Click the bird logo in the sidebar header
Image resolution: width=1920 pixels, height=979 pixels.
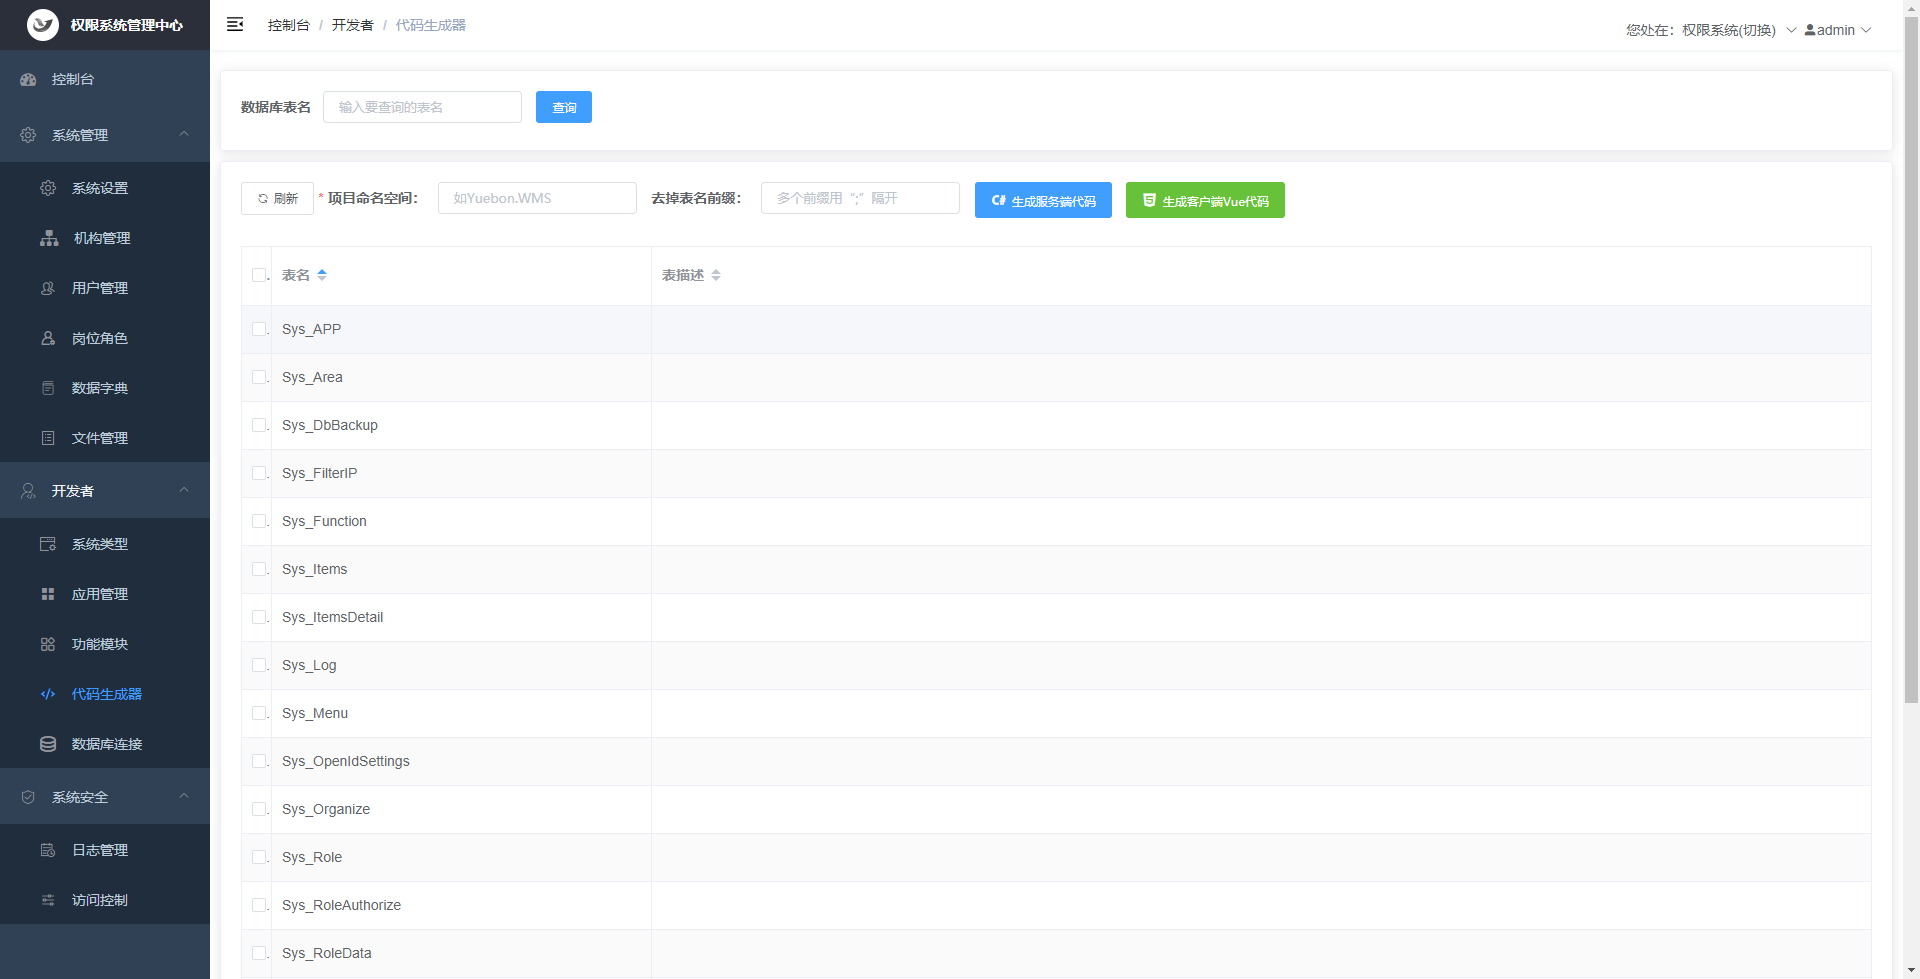tap(43, 25)
